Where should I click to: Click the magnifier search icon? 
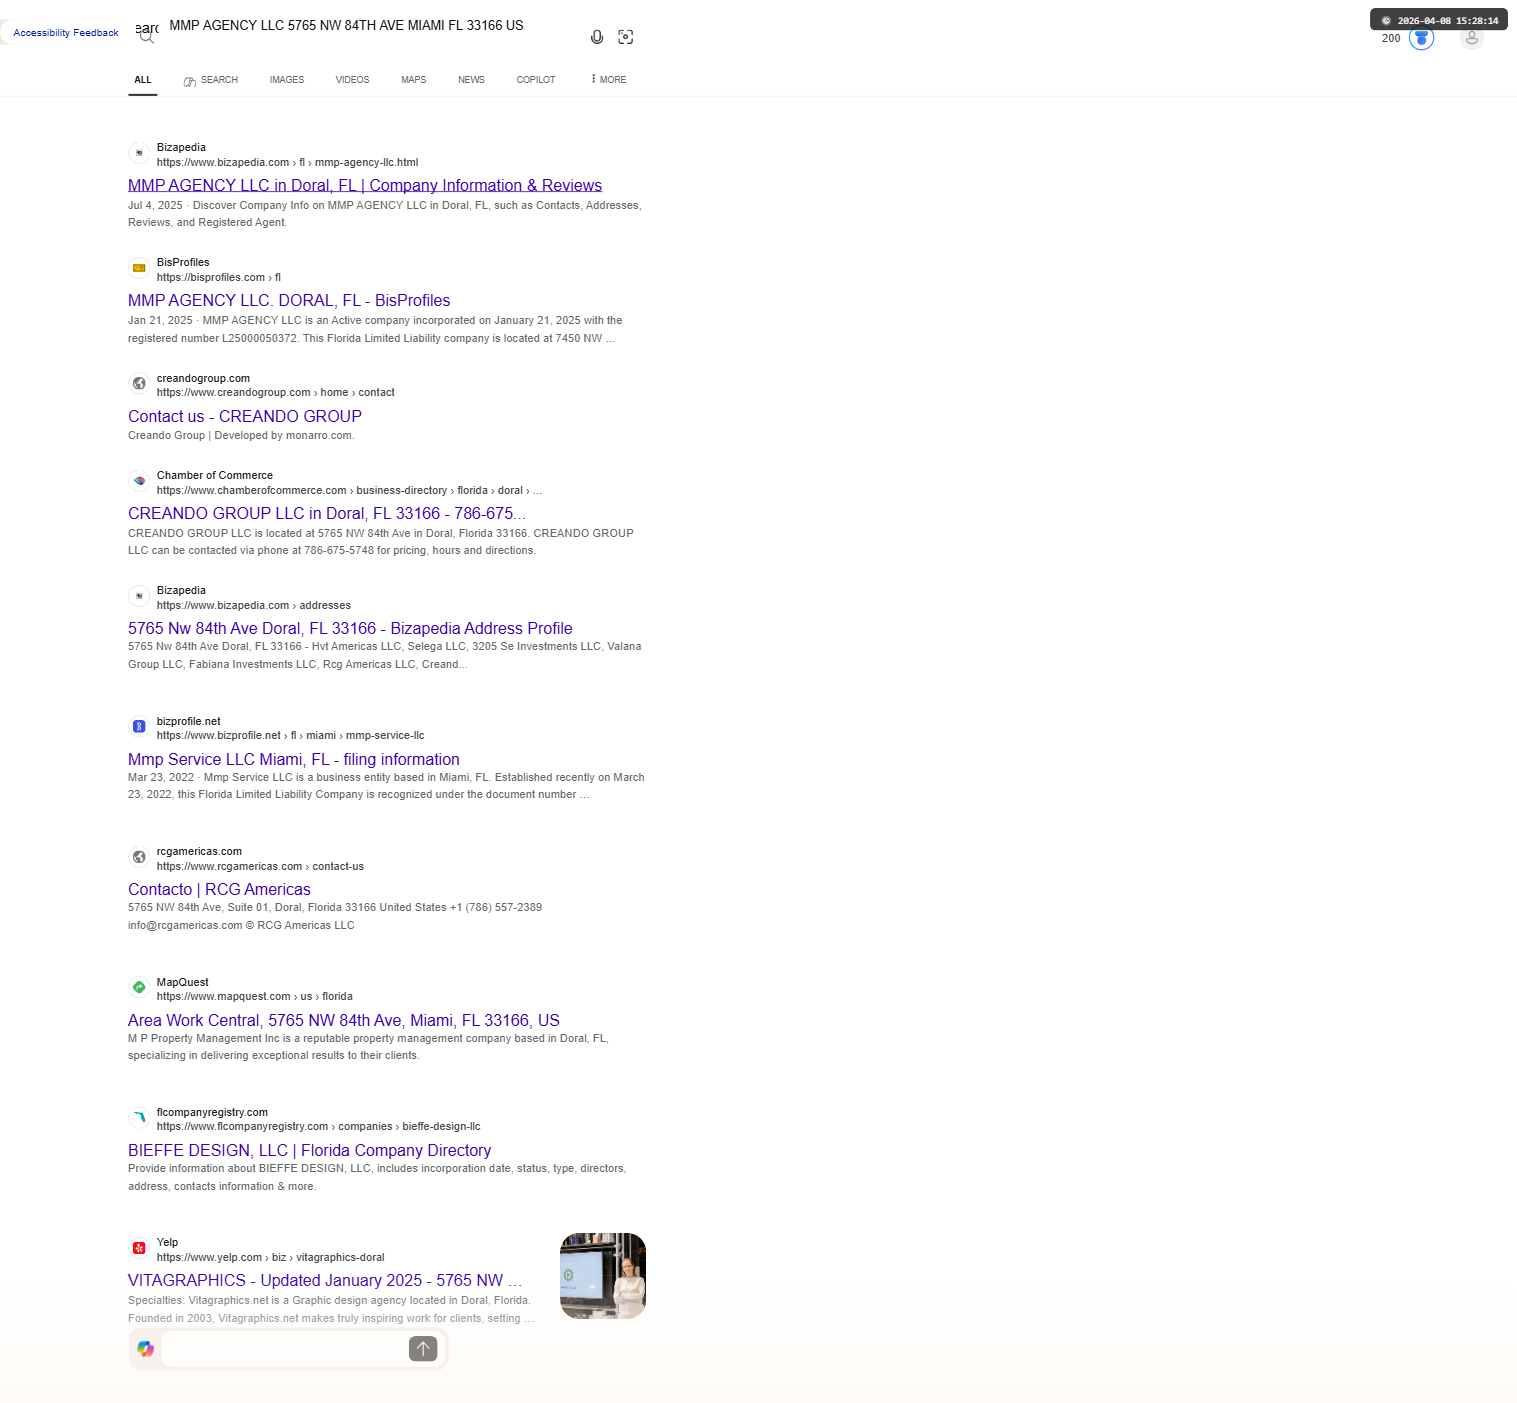pos(147,38)
